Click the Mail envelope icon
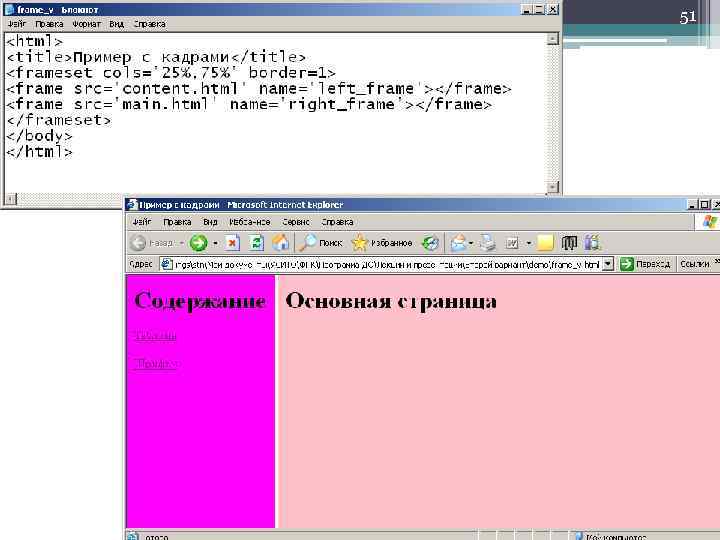This screenshot has width=720, height=540. click(x=458, y=242)
